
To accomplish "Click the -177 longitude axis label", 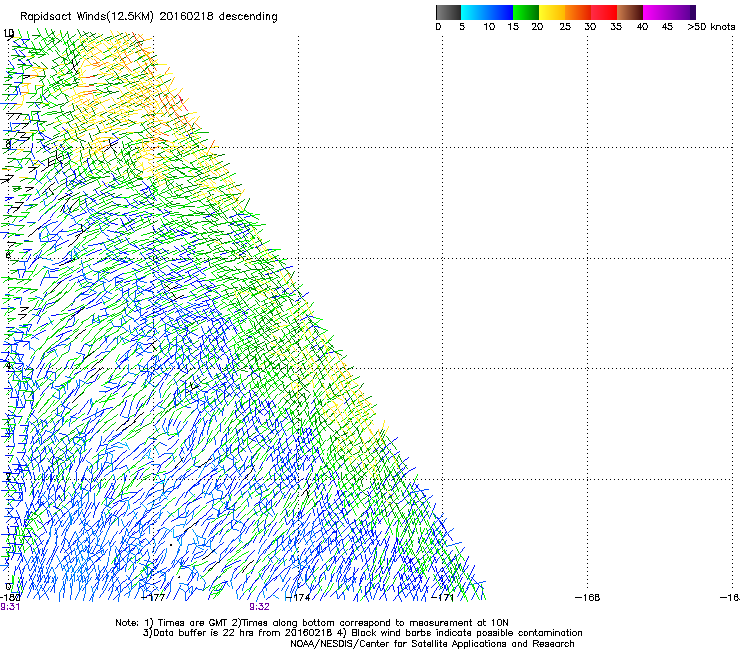I will [153, 597].
